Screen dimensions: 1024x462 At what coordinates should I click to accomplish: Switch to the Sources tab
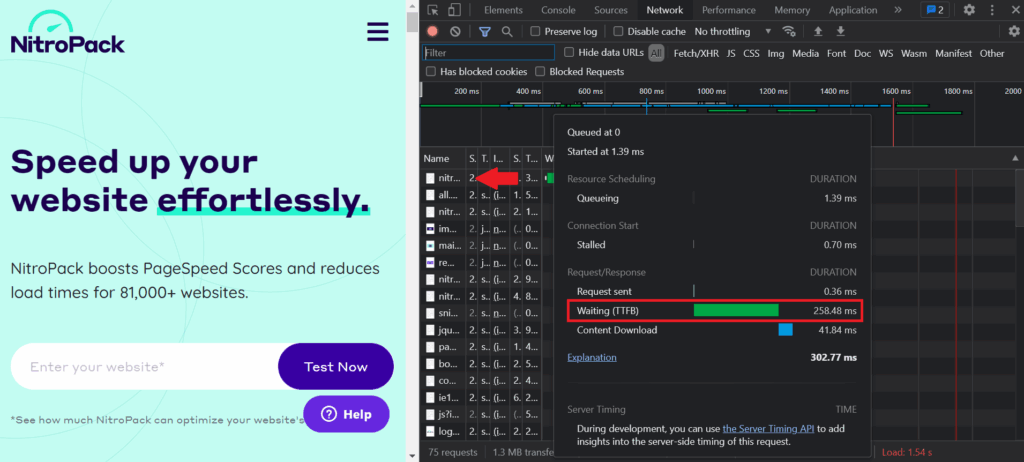611,10
